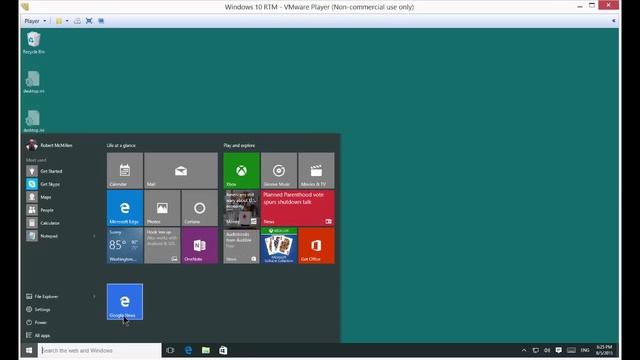Open the Mail tile

pyautogui.click(x=181, y=171)
